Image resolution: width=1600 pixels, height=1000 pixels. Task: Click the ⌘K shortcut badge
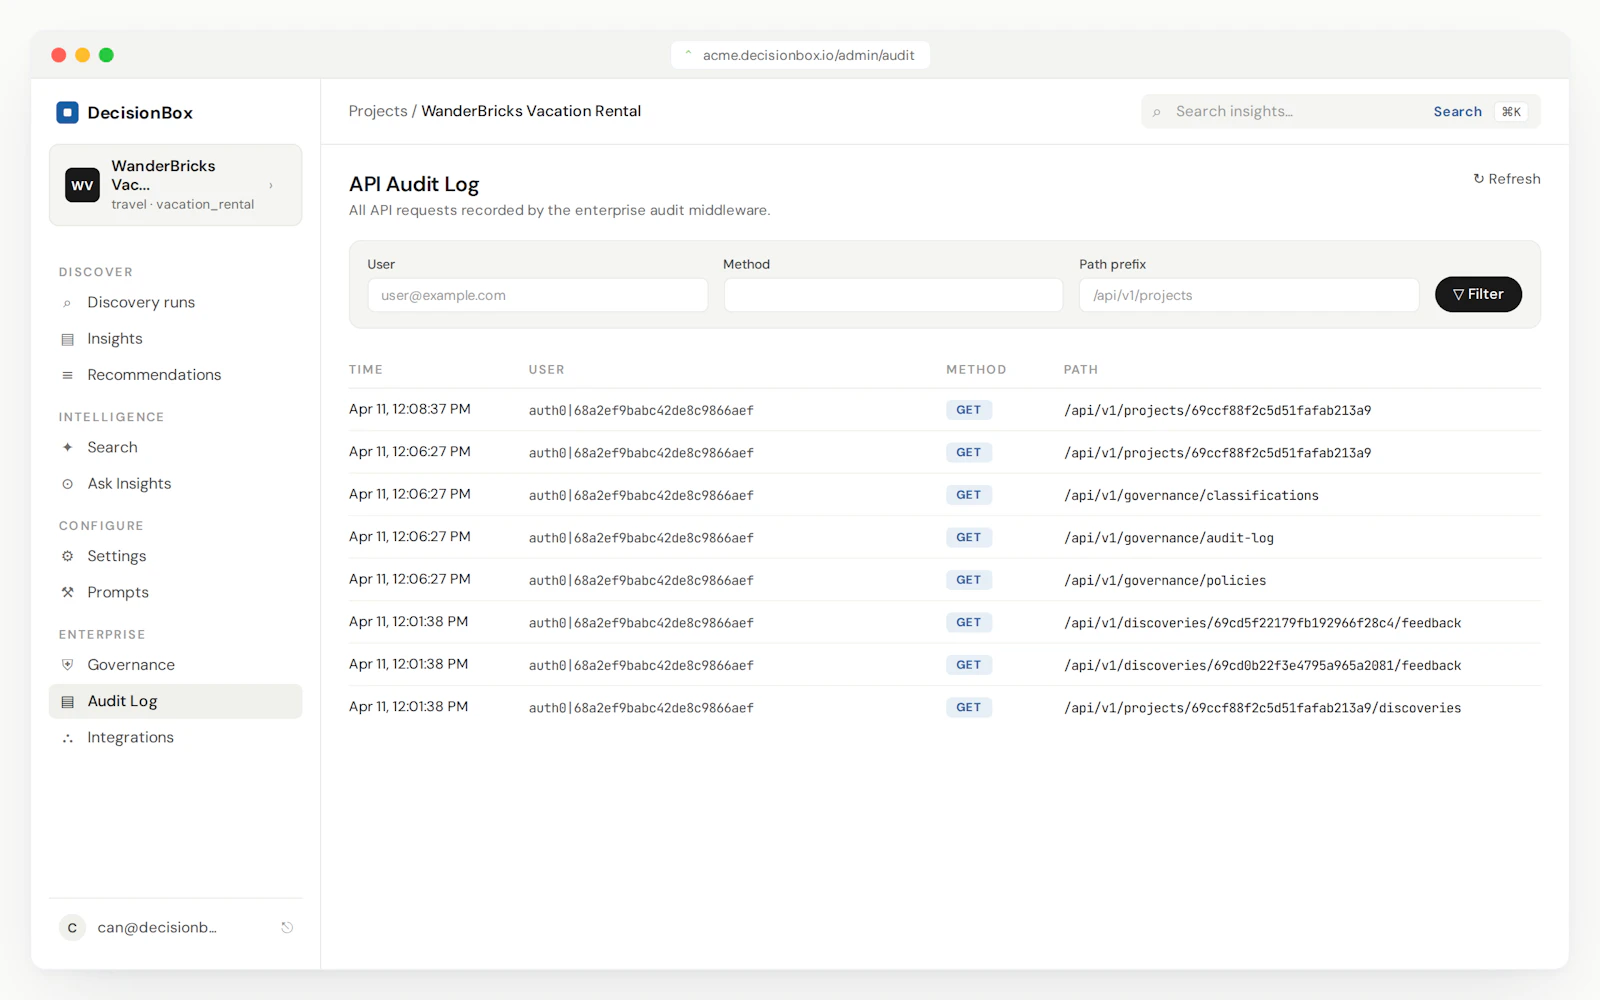click(x=1511, y=112)
